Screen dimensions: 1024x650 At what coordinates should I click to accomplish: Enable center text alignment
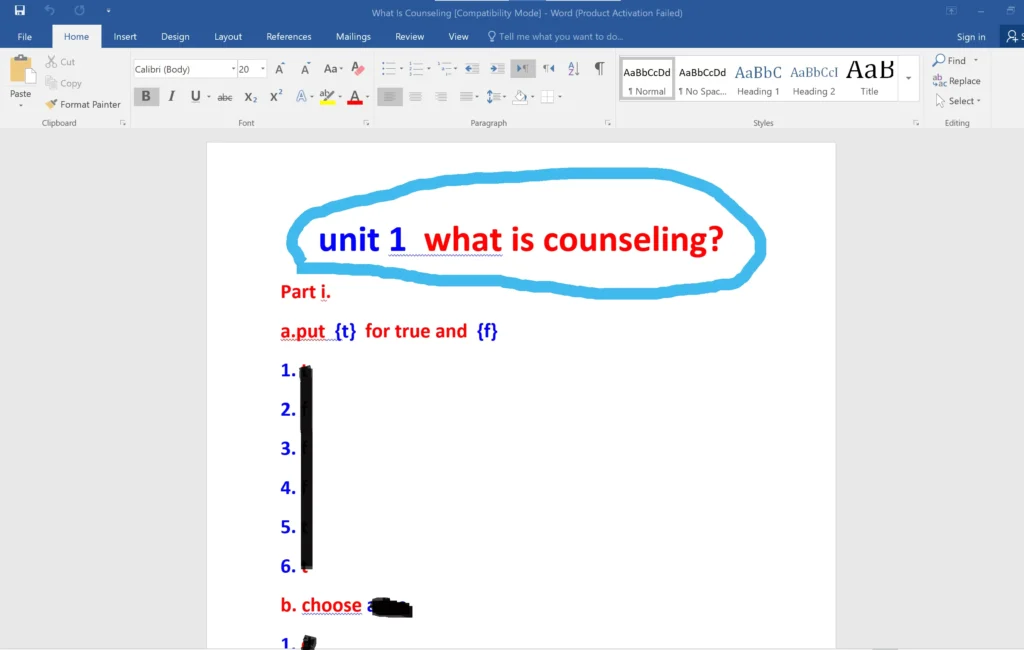pos(415,96)
